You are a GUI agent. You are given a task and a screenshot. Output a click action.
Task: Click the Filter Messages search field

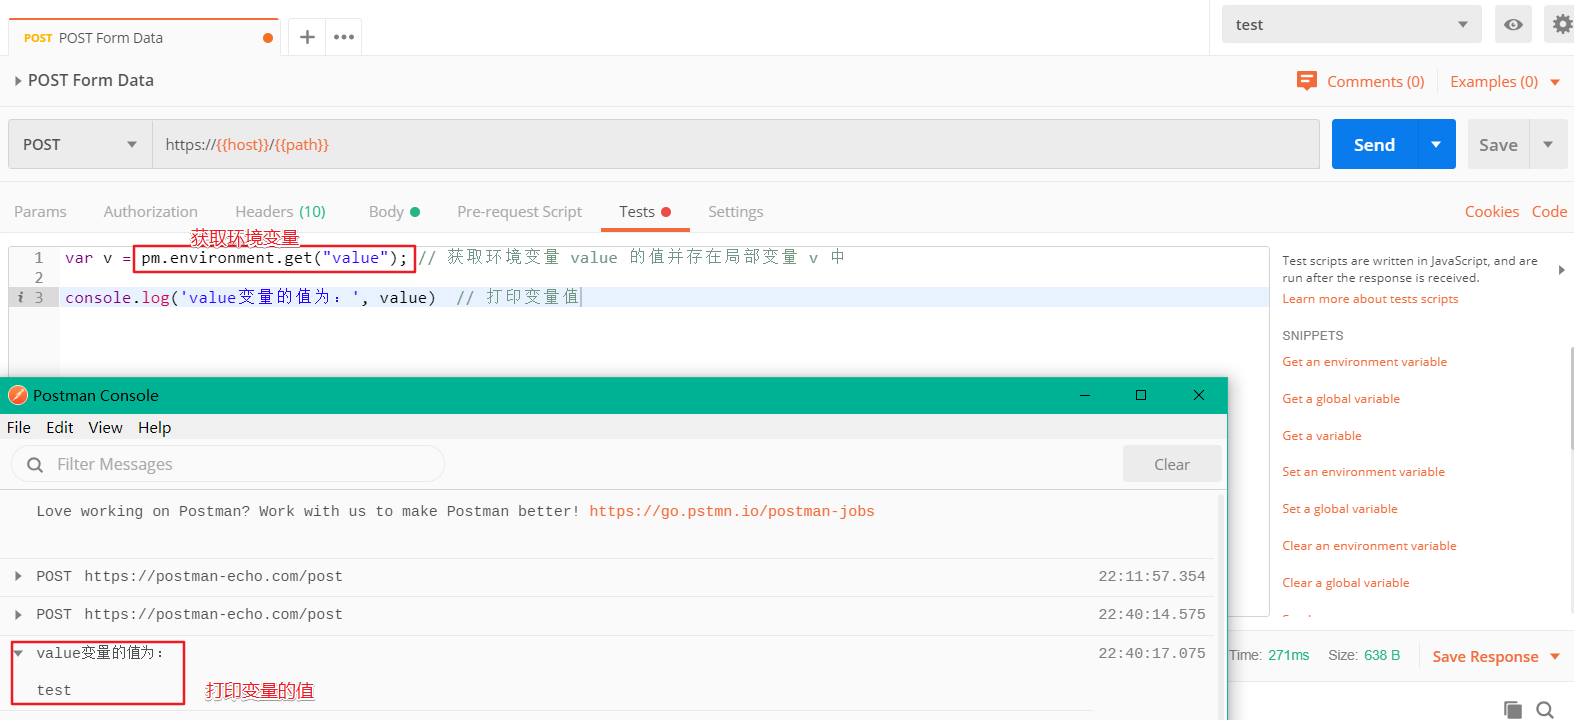(228, 464)
